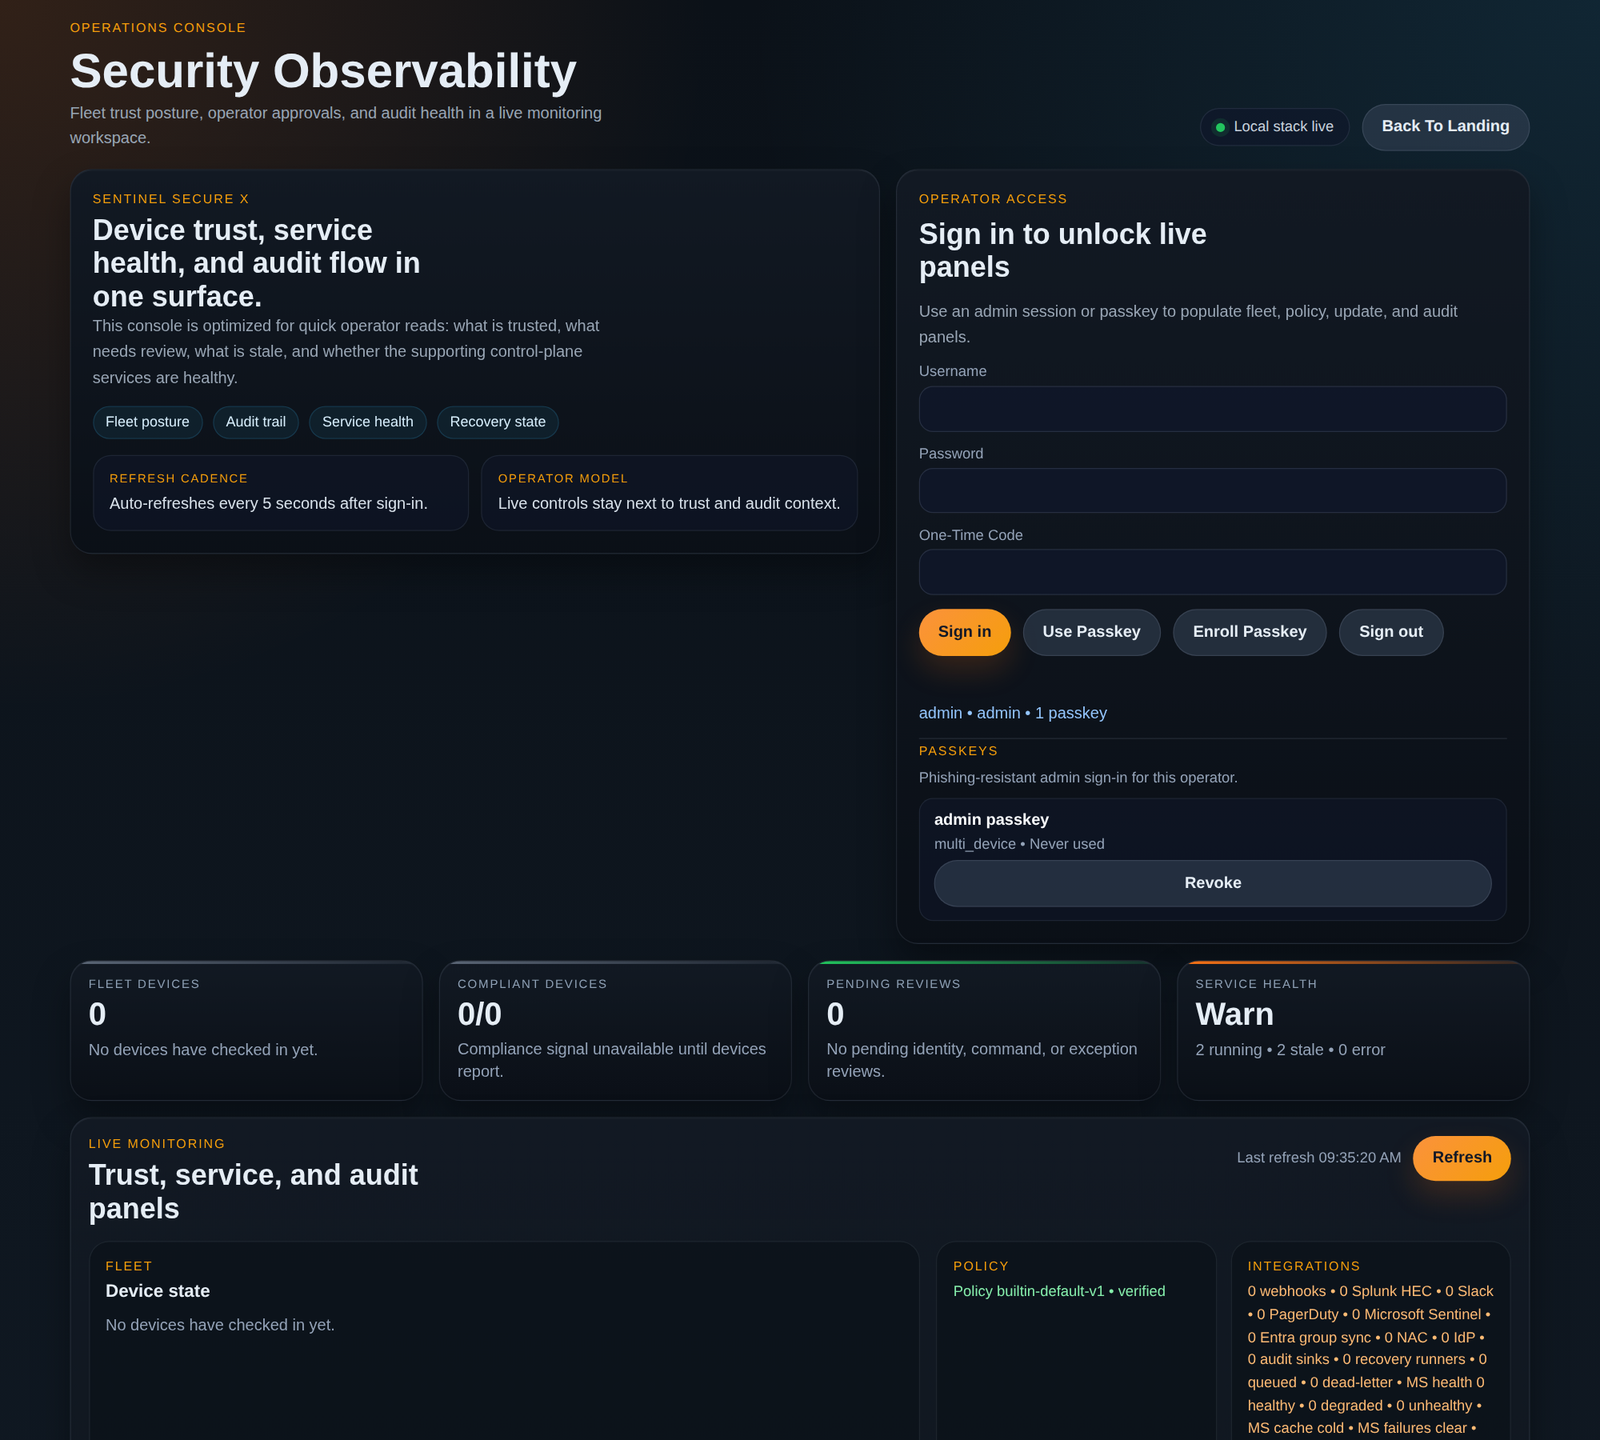This screenshot has width=1600, height=1440.
Task: Focus the One-Time Code field
Action: 1212,571
